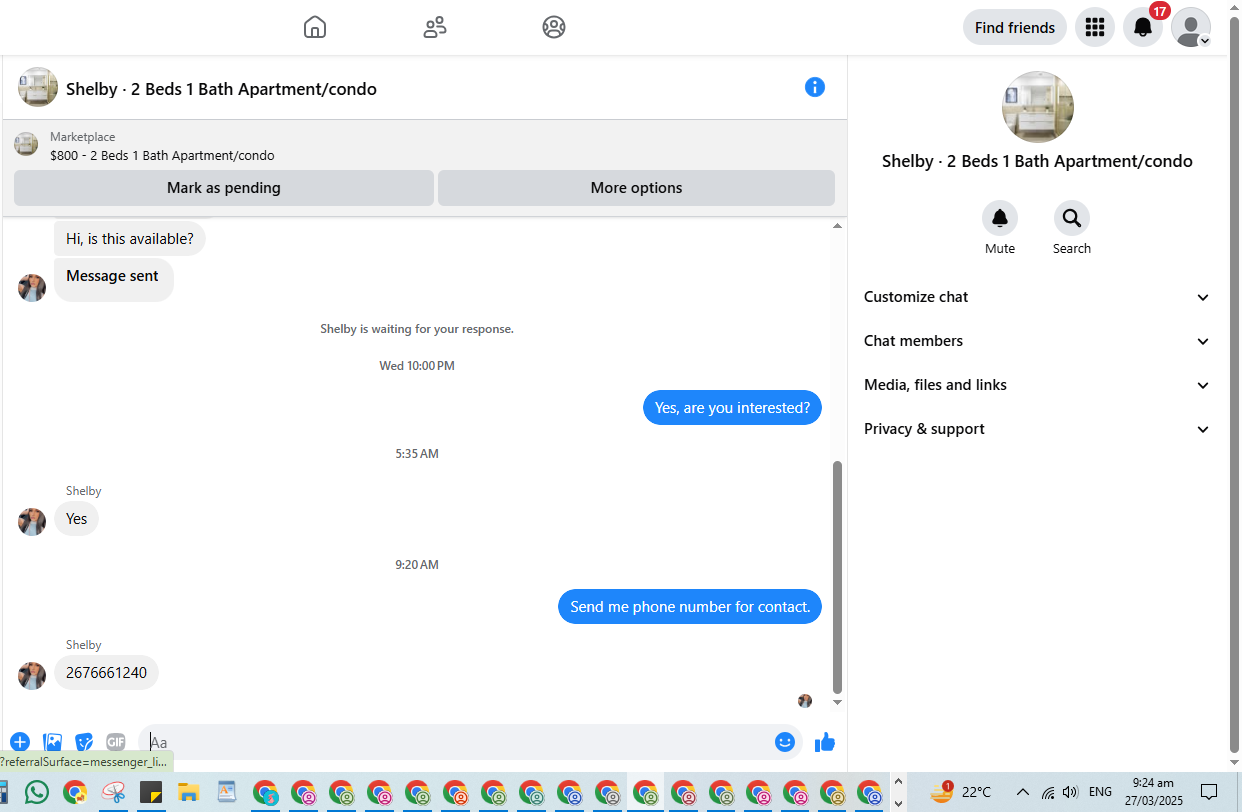Viewport: 1242px width, 812px height.
Task: Open File Explorer from the taskbar
Action: pyautogui.click(x=189, y=792)
